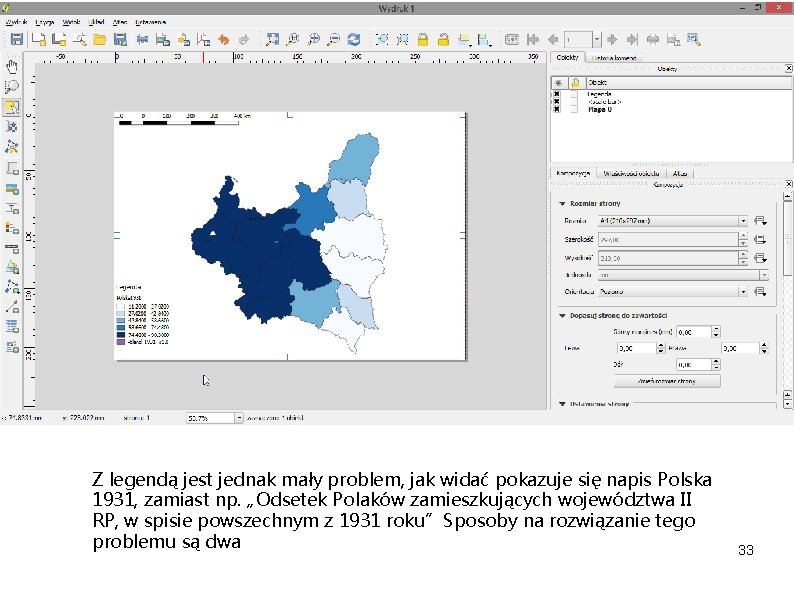Click the Zoom full icon in the toolbar
This screenshot has height=595, width=794.
tap(272, 40)
